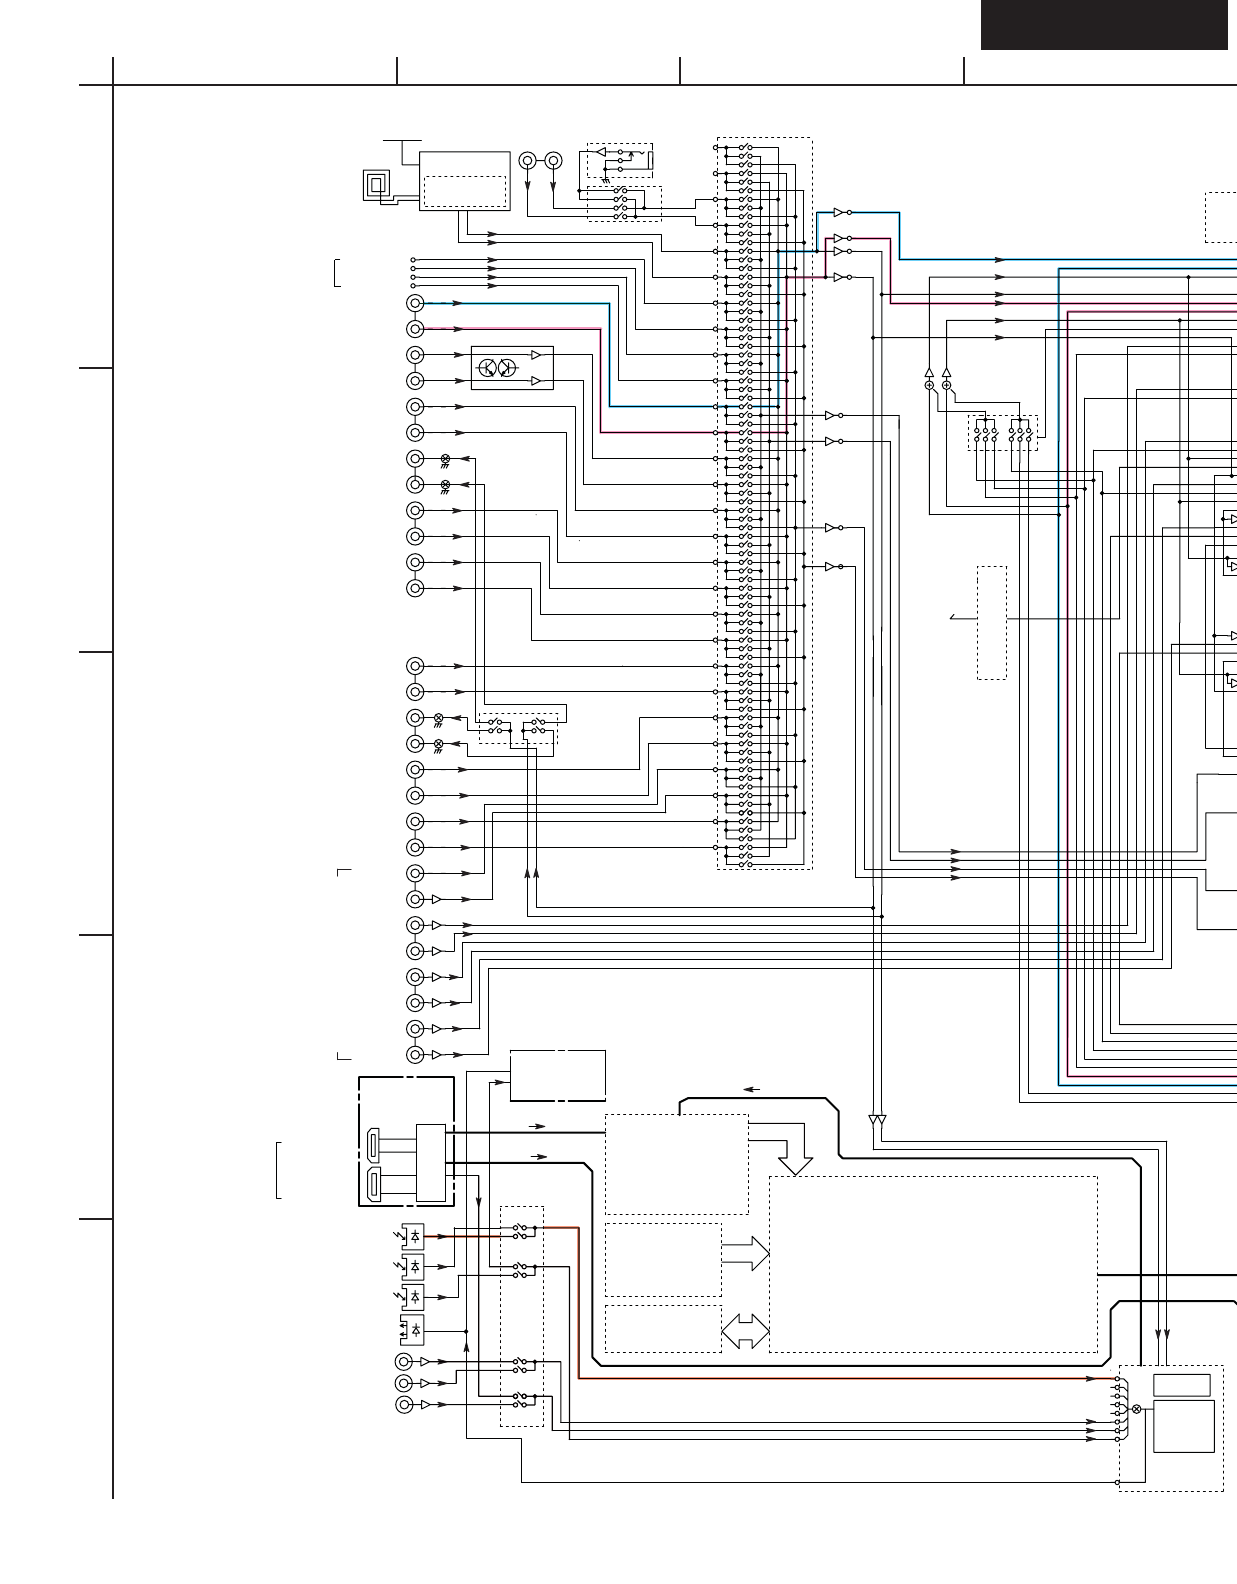Select the lower HDMI connector symbol
Screen dimensions: 1237x1584
pyautogui.click(x=374, y=1184)
